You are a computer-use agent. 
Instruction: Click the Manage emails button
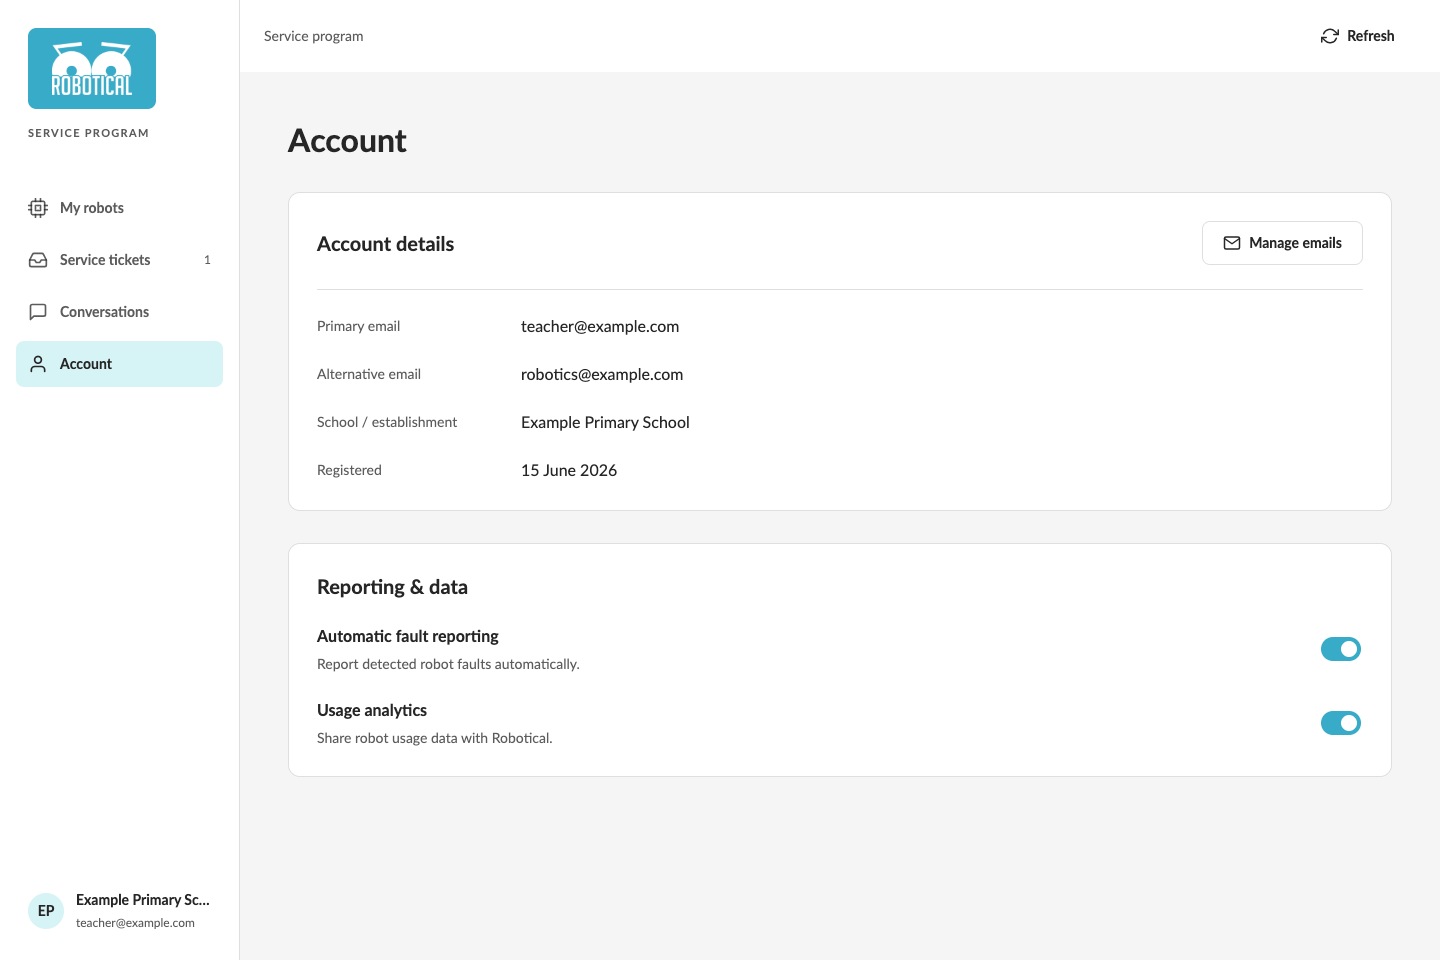[1282, 243]
